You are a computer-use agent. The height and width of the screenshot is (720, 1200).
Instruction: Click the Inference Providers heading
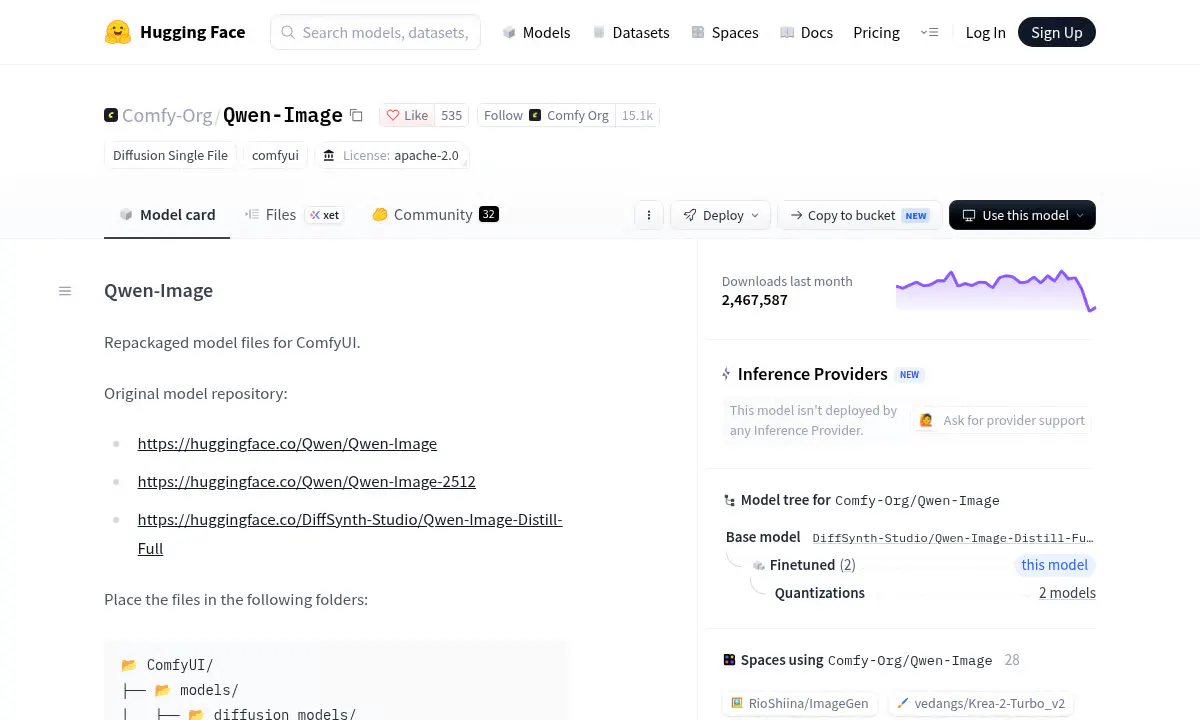[812, 374]
